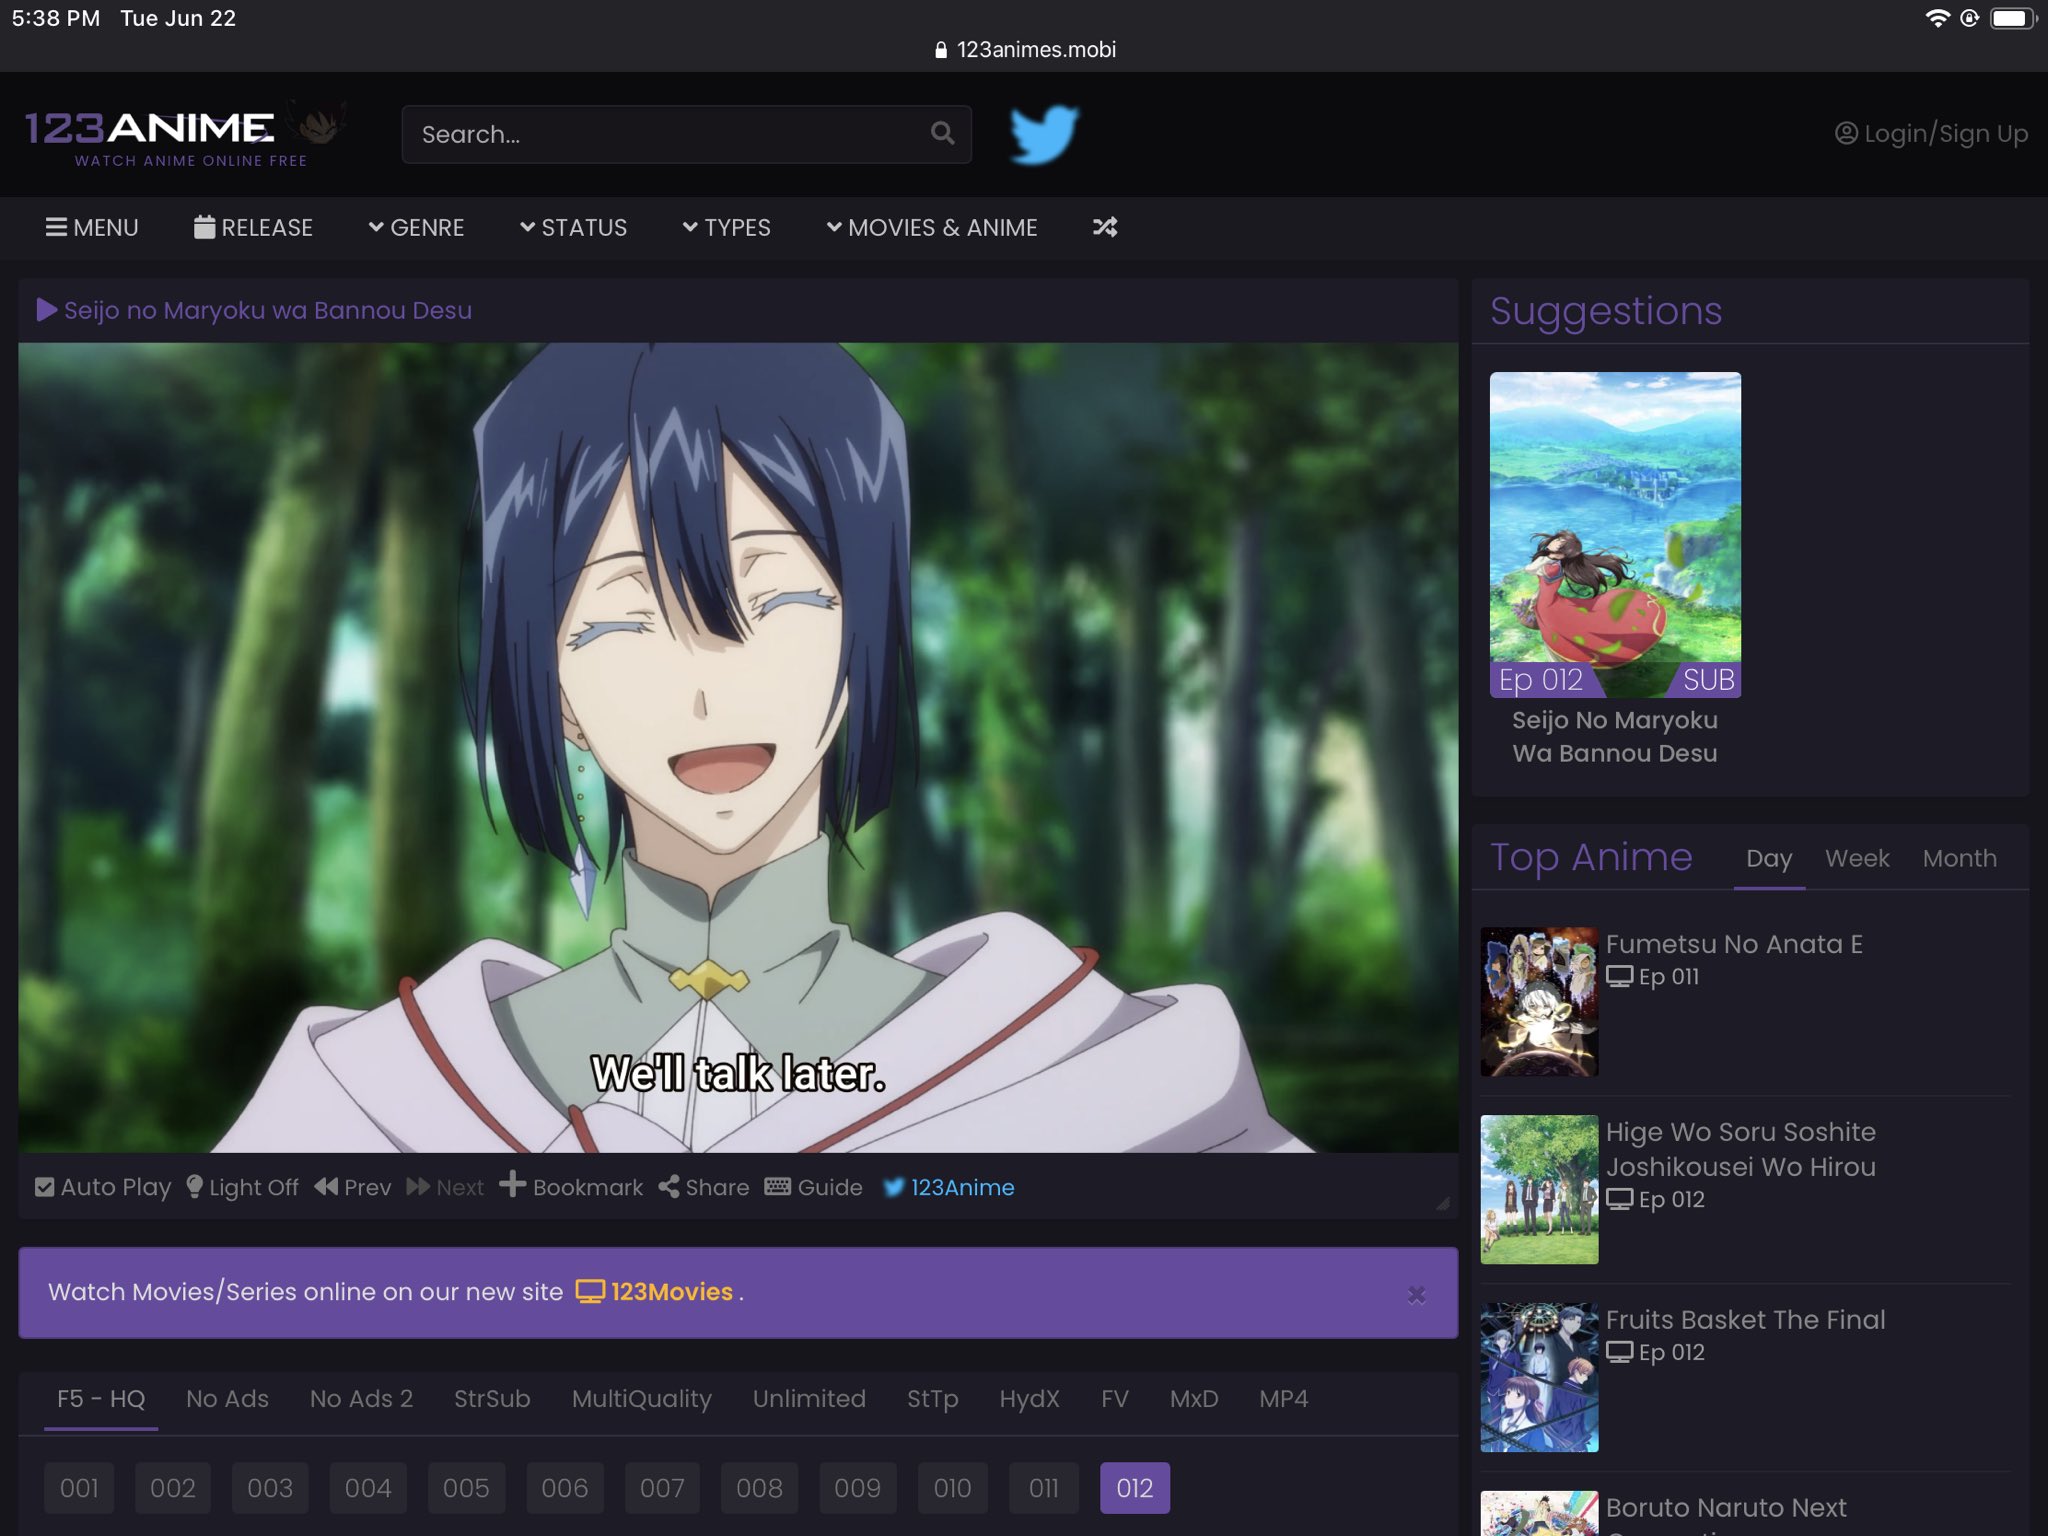
Task: Select the MP4 server tab
Action: coord(1283,1398)
